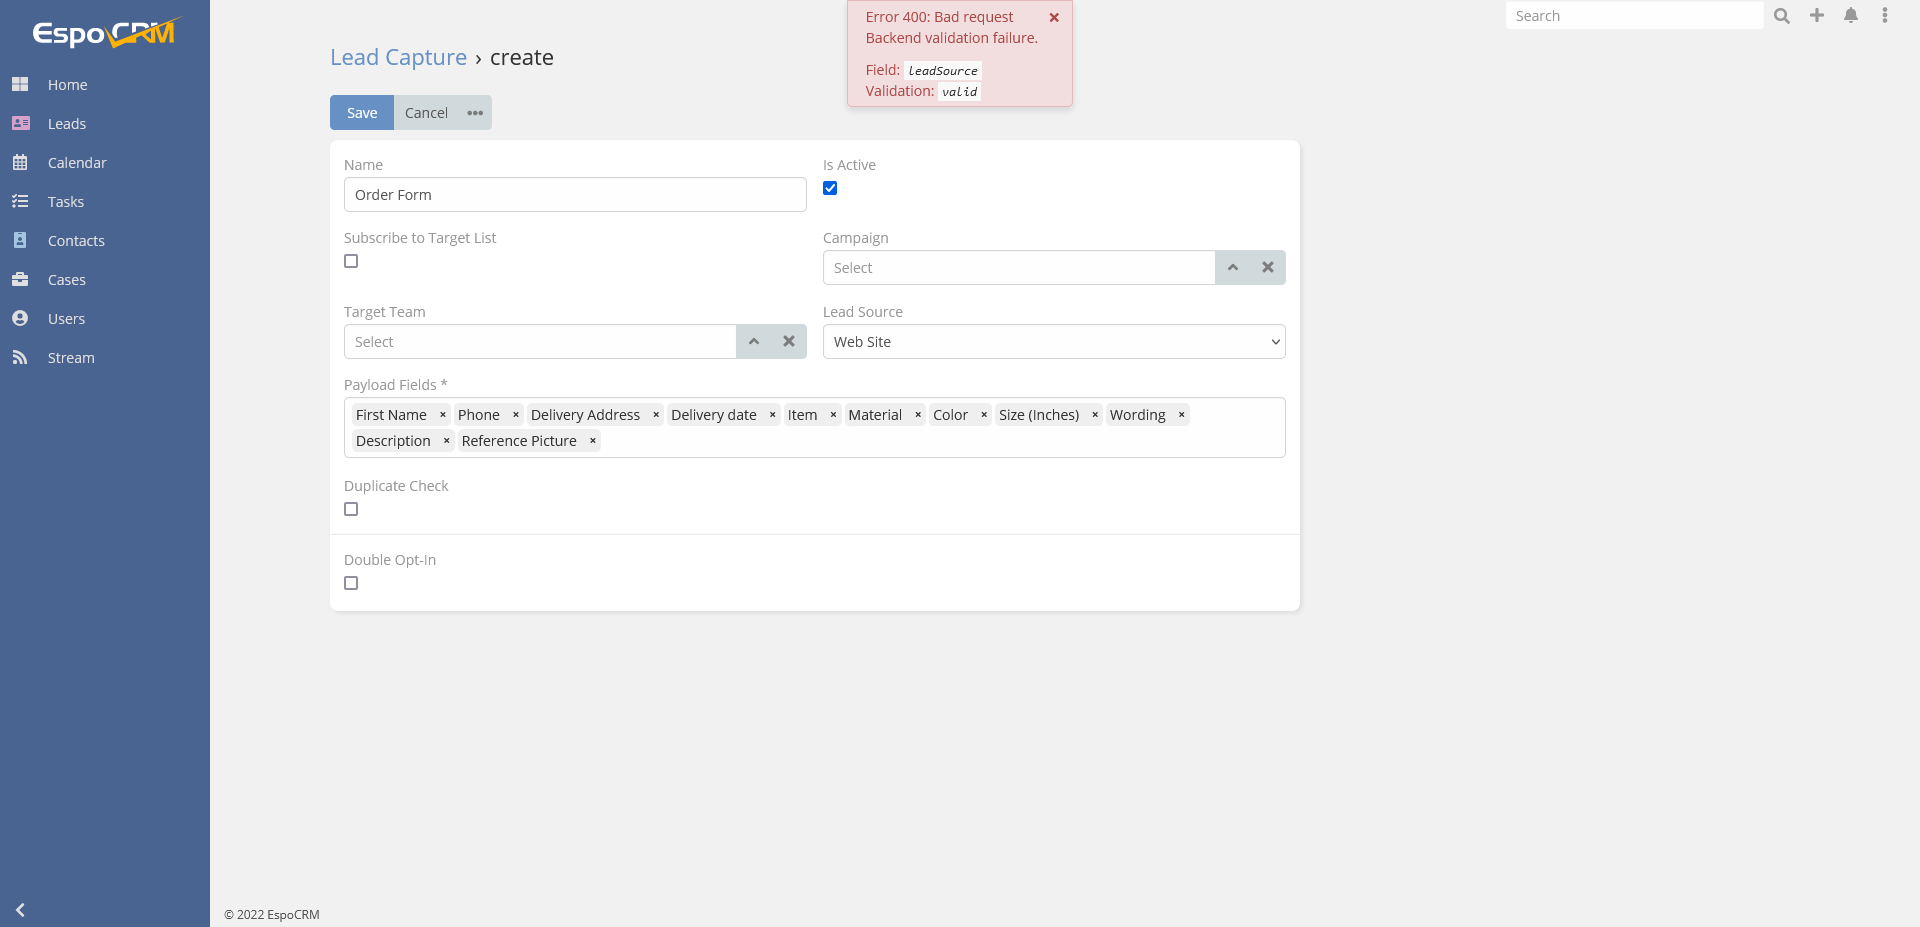
Task: Enable Subscribe to Target List checkbox
Action: (351, 262)
